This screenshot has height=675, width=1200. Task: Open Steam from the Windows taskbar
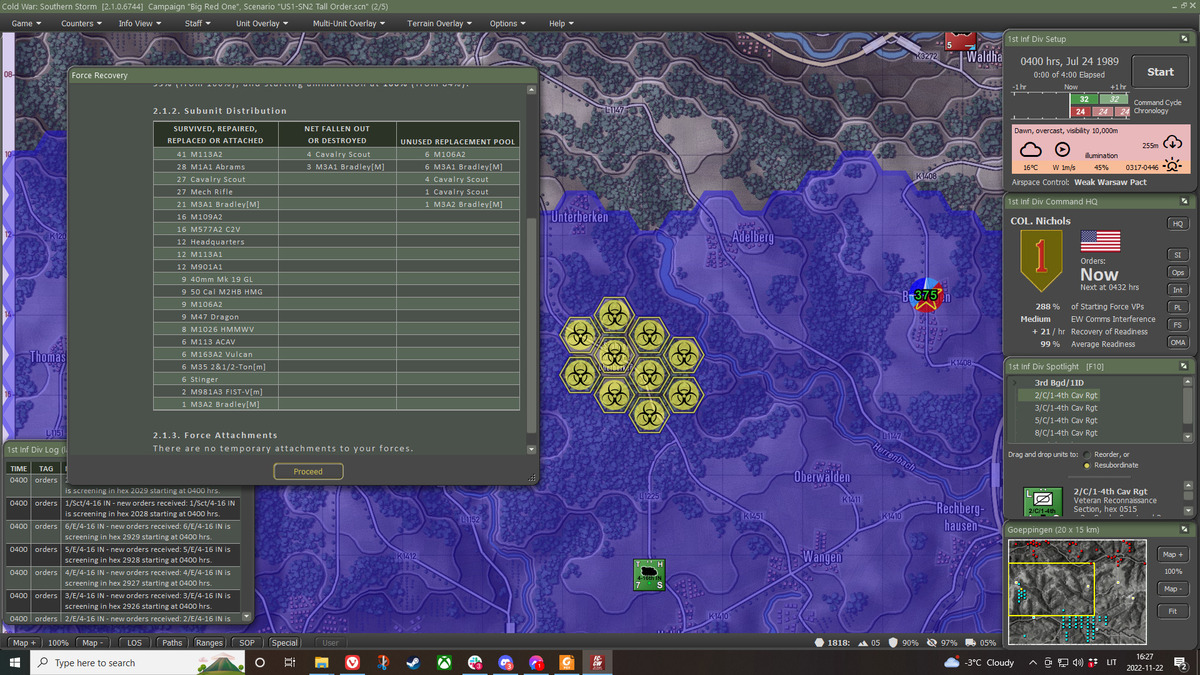tap(413, 663)
